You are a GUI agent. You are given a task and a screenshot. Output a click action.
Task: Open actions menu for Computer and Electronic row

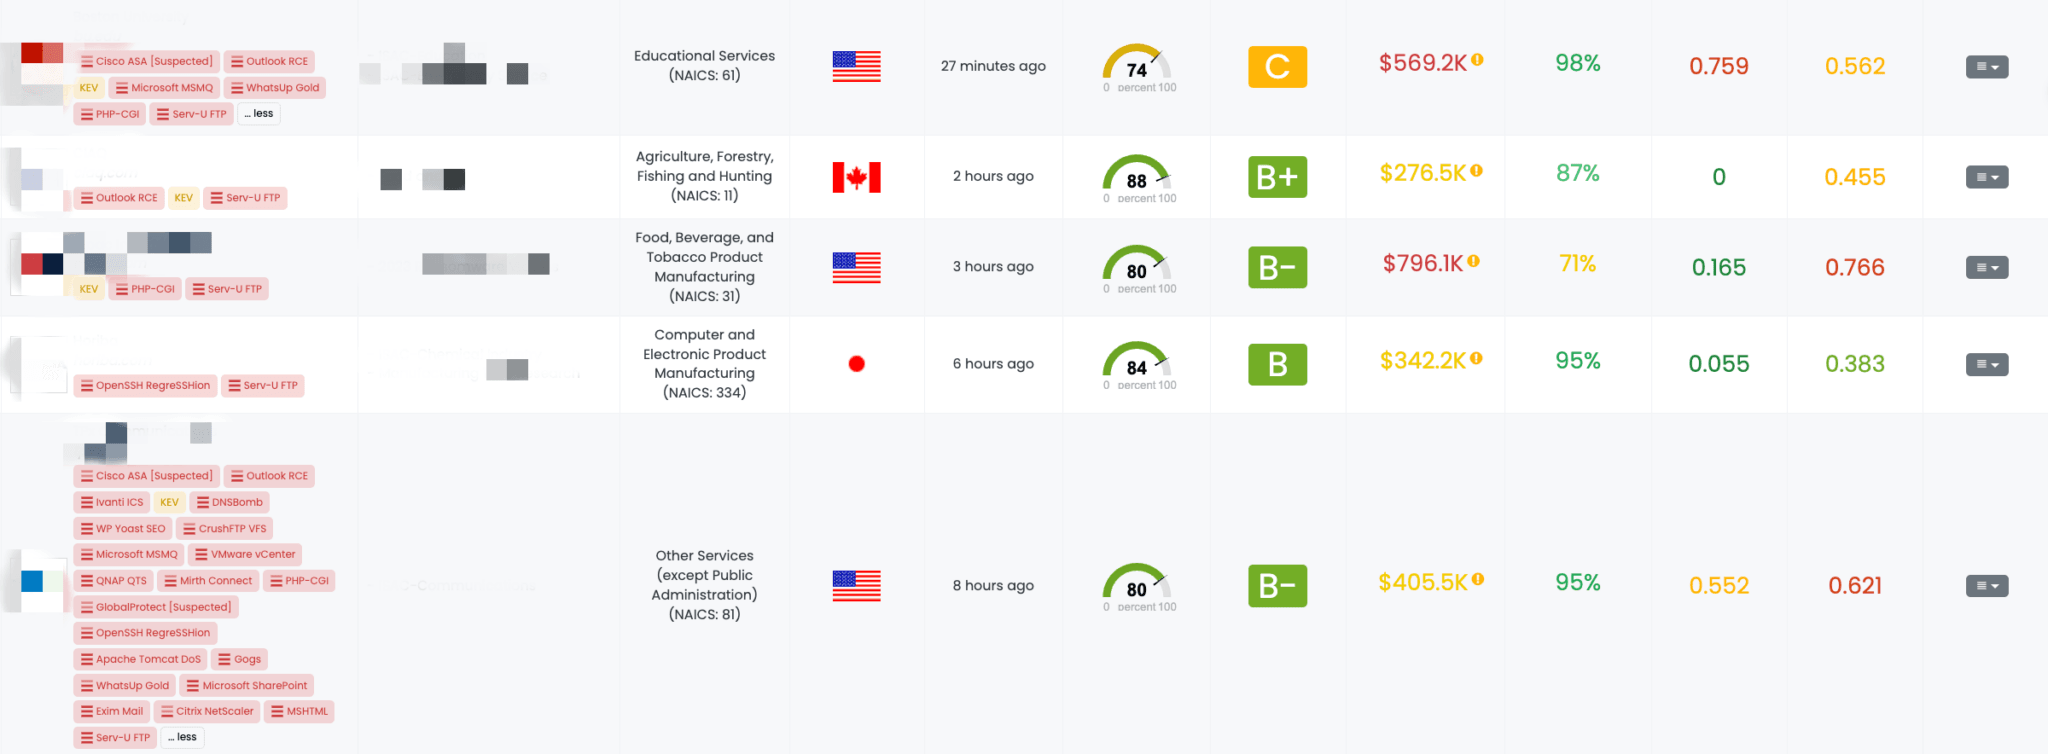[x=1986, y=365]
